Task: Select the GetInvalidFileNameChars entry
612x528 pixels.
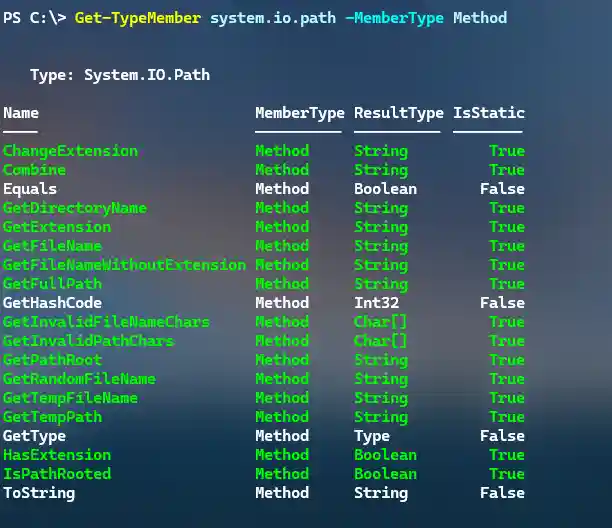Action: 107,322
